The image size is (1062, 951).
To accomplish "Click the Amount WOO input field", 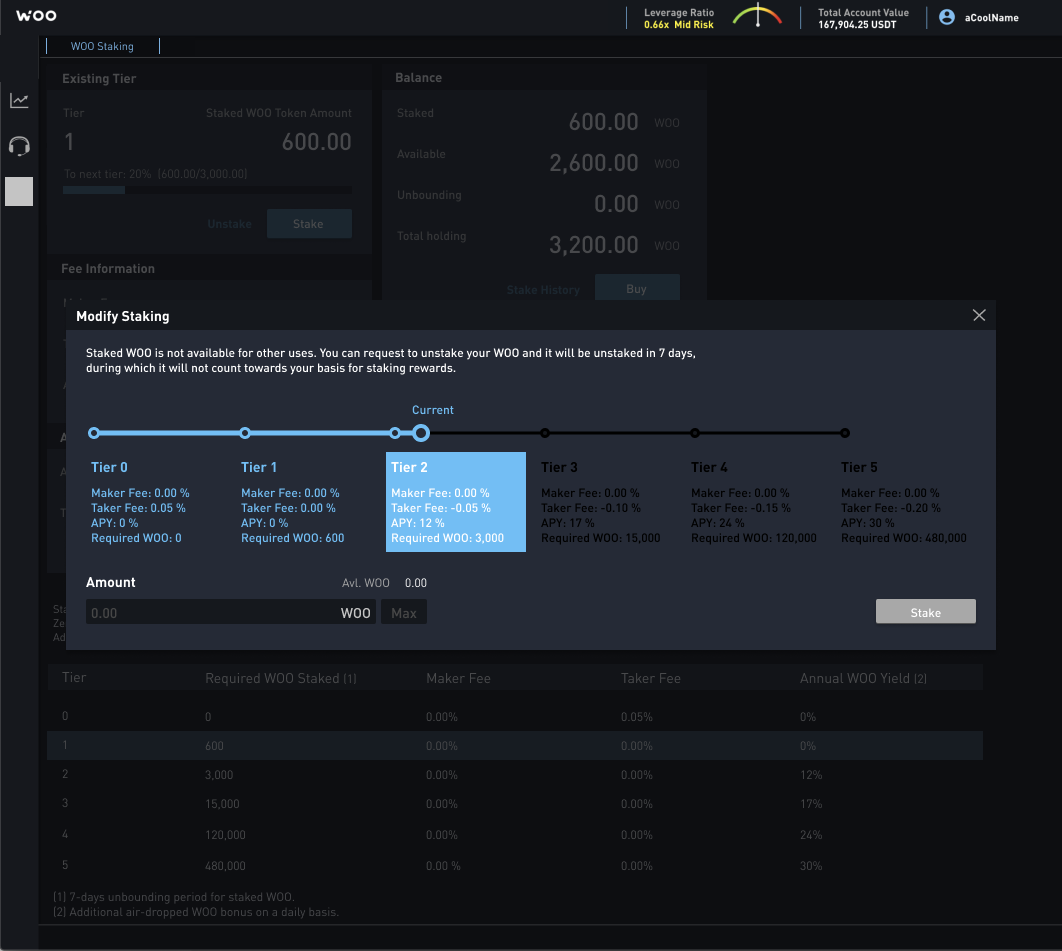I will pyautogui.click(x=210, y=613).
